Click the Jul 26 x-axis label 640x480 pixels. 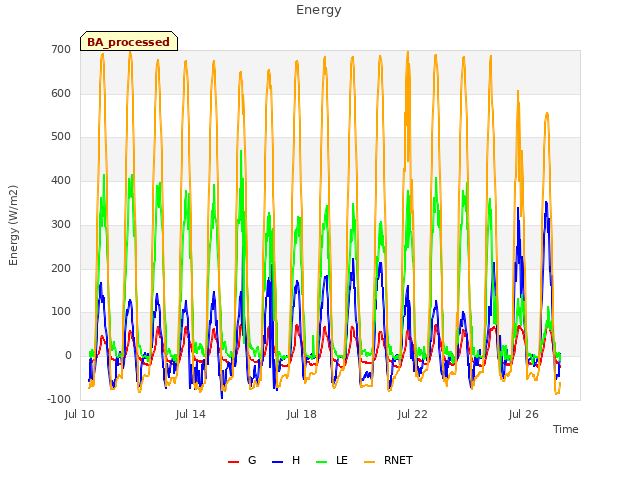pos(524,415)
